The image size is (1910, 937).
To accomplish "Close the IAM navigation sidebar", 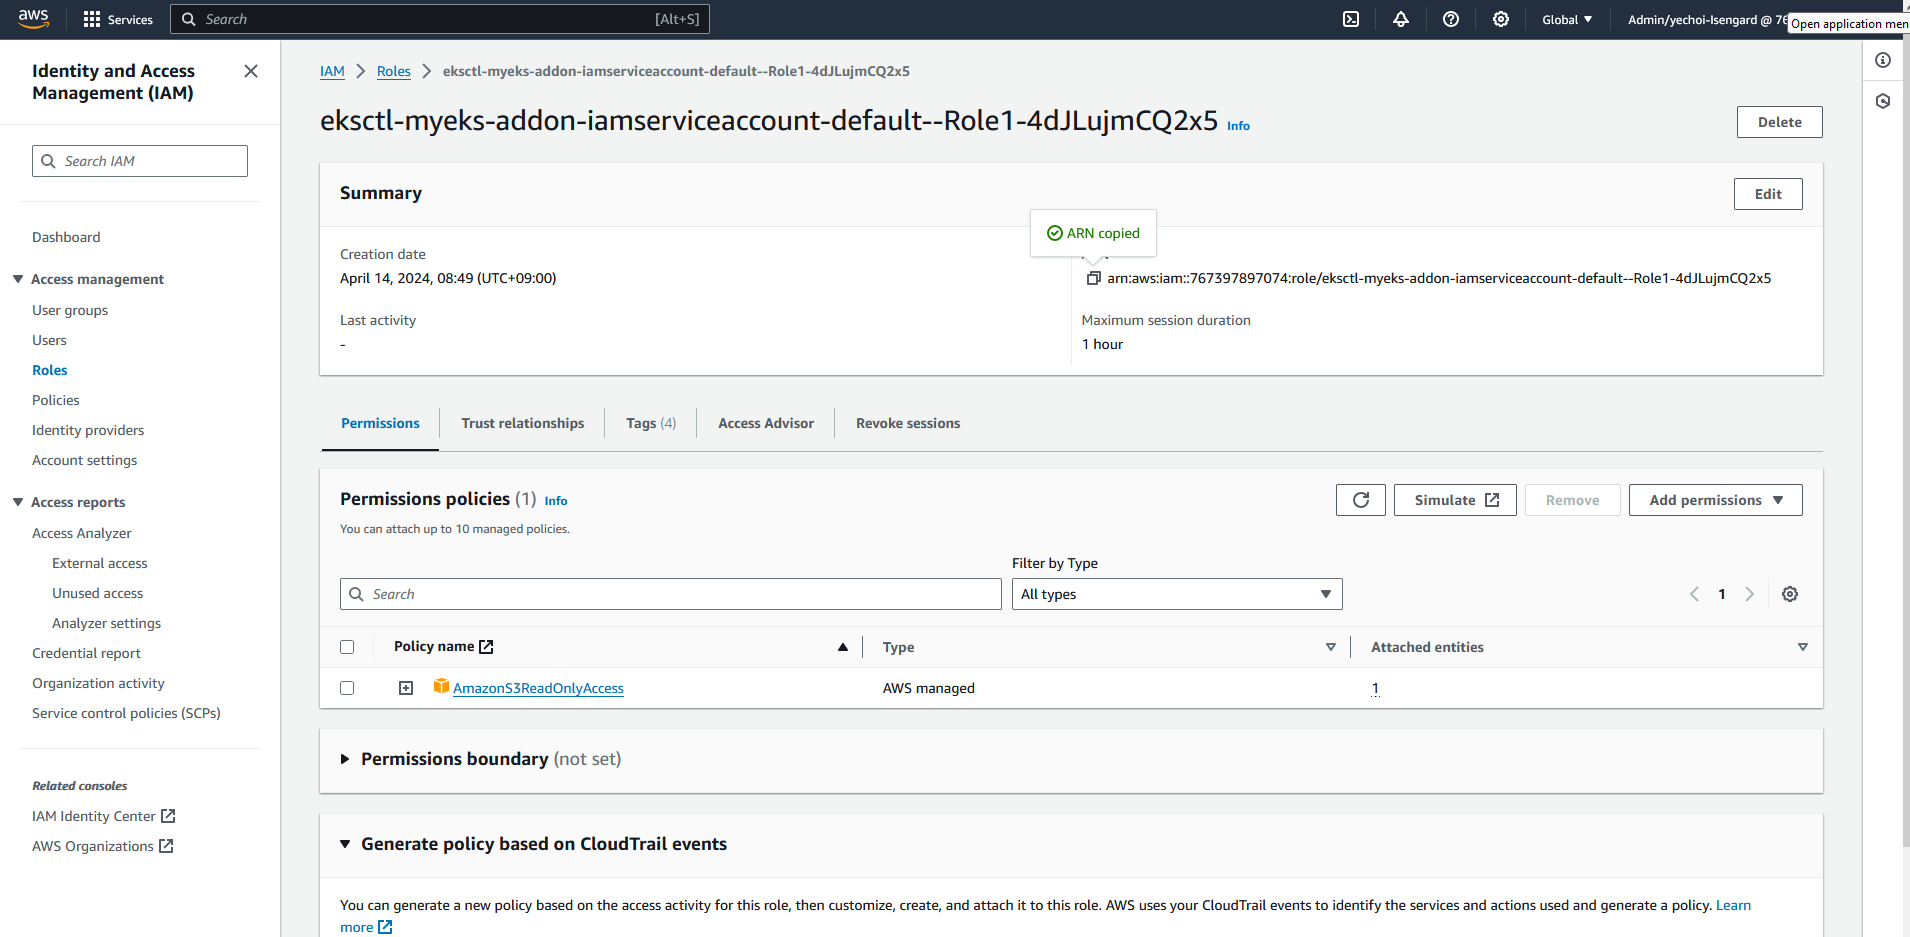I will 251,71.
